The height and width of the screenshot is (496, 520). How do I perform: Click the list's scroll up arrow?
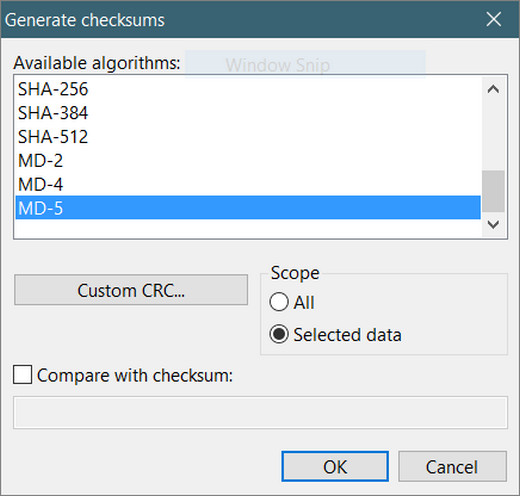(x=493, y=89)
